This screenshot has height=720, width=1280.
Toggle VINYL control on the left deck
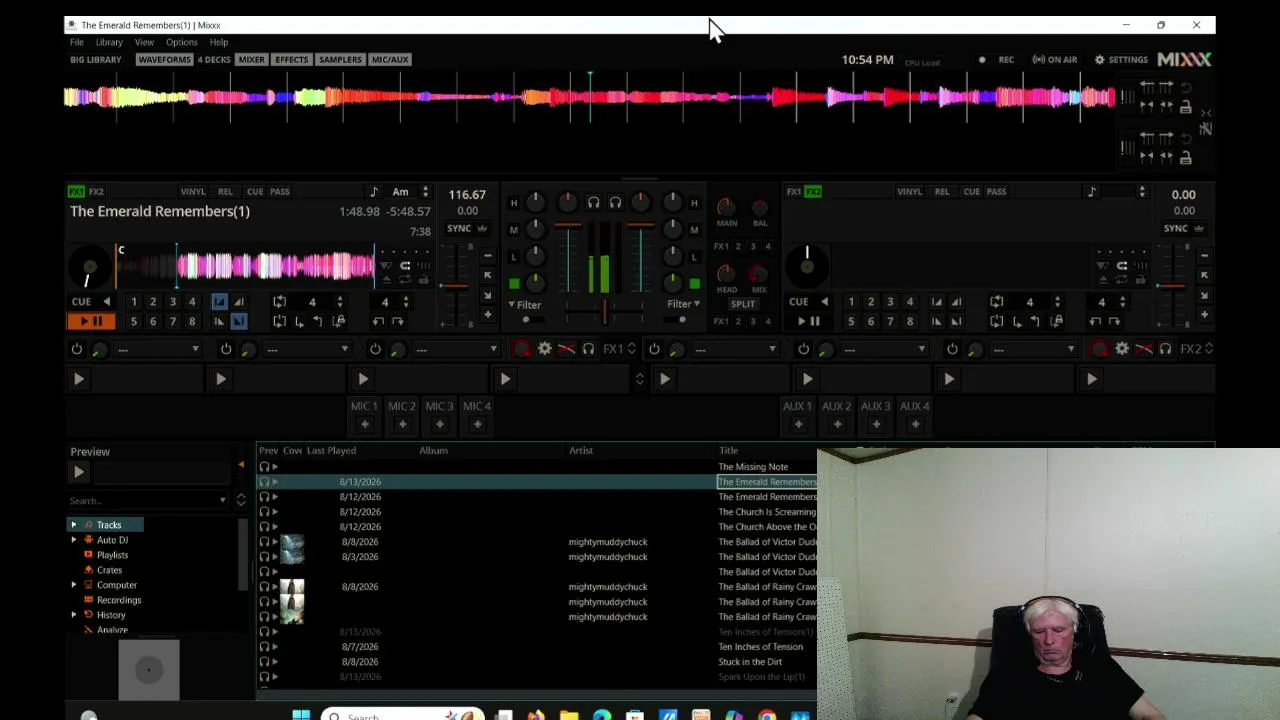(193, 192)
